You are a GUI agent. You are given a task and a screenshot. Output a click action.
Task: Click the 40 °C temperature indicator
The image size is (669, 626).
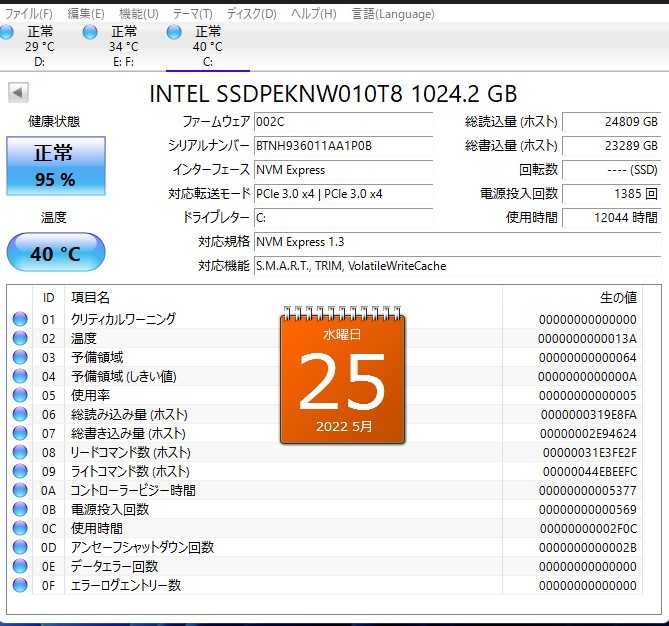point(55,253)
